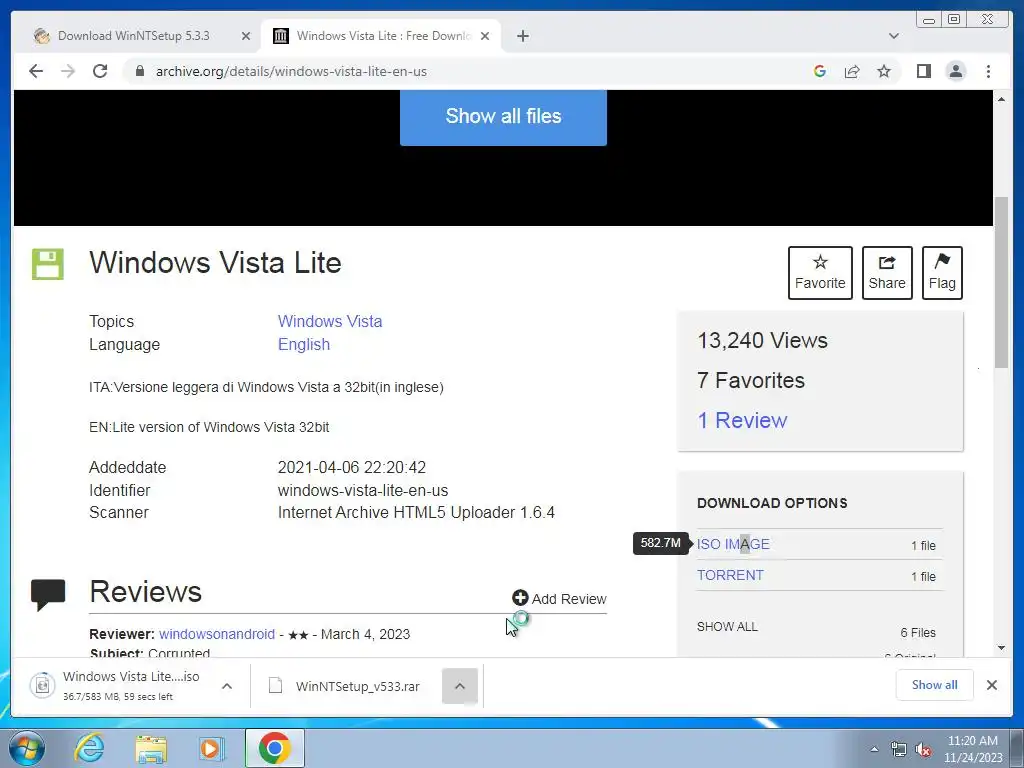This screenshot has width=1024, height=768.
Task: Show hidden system tray icons
Action: point(874,750)
